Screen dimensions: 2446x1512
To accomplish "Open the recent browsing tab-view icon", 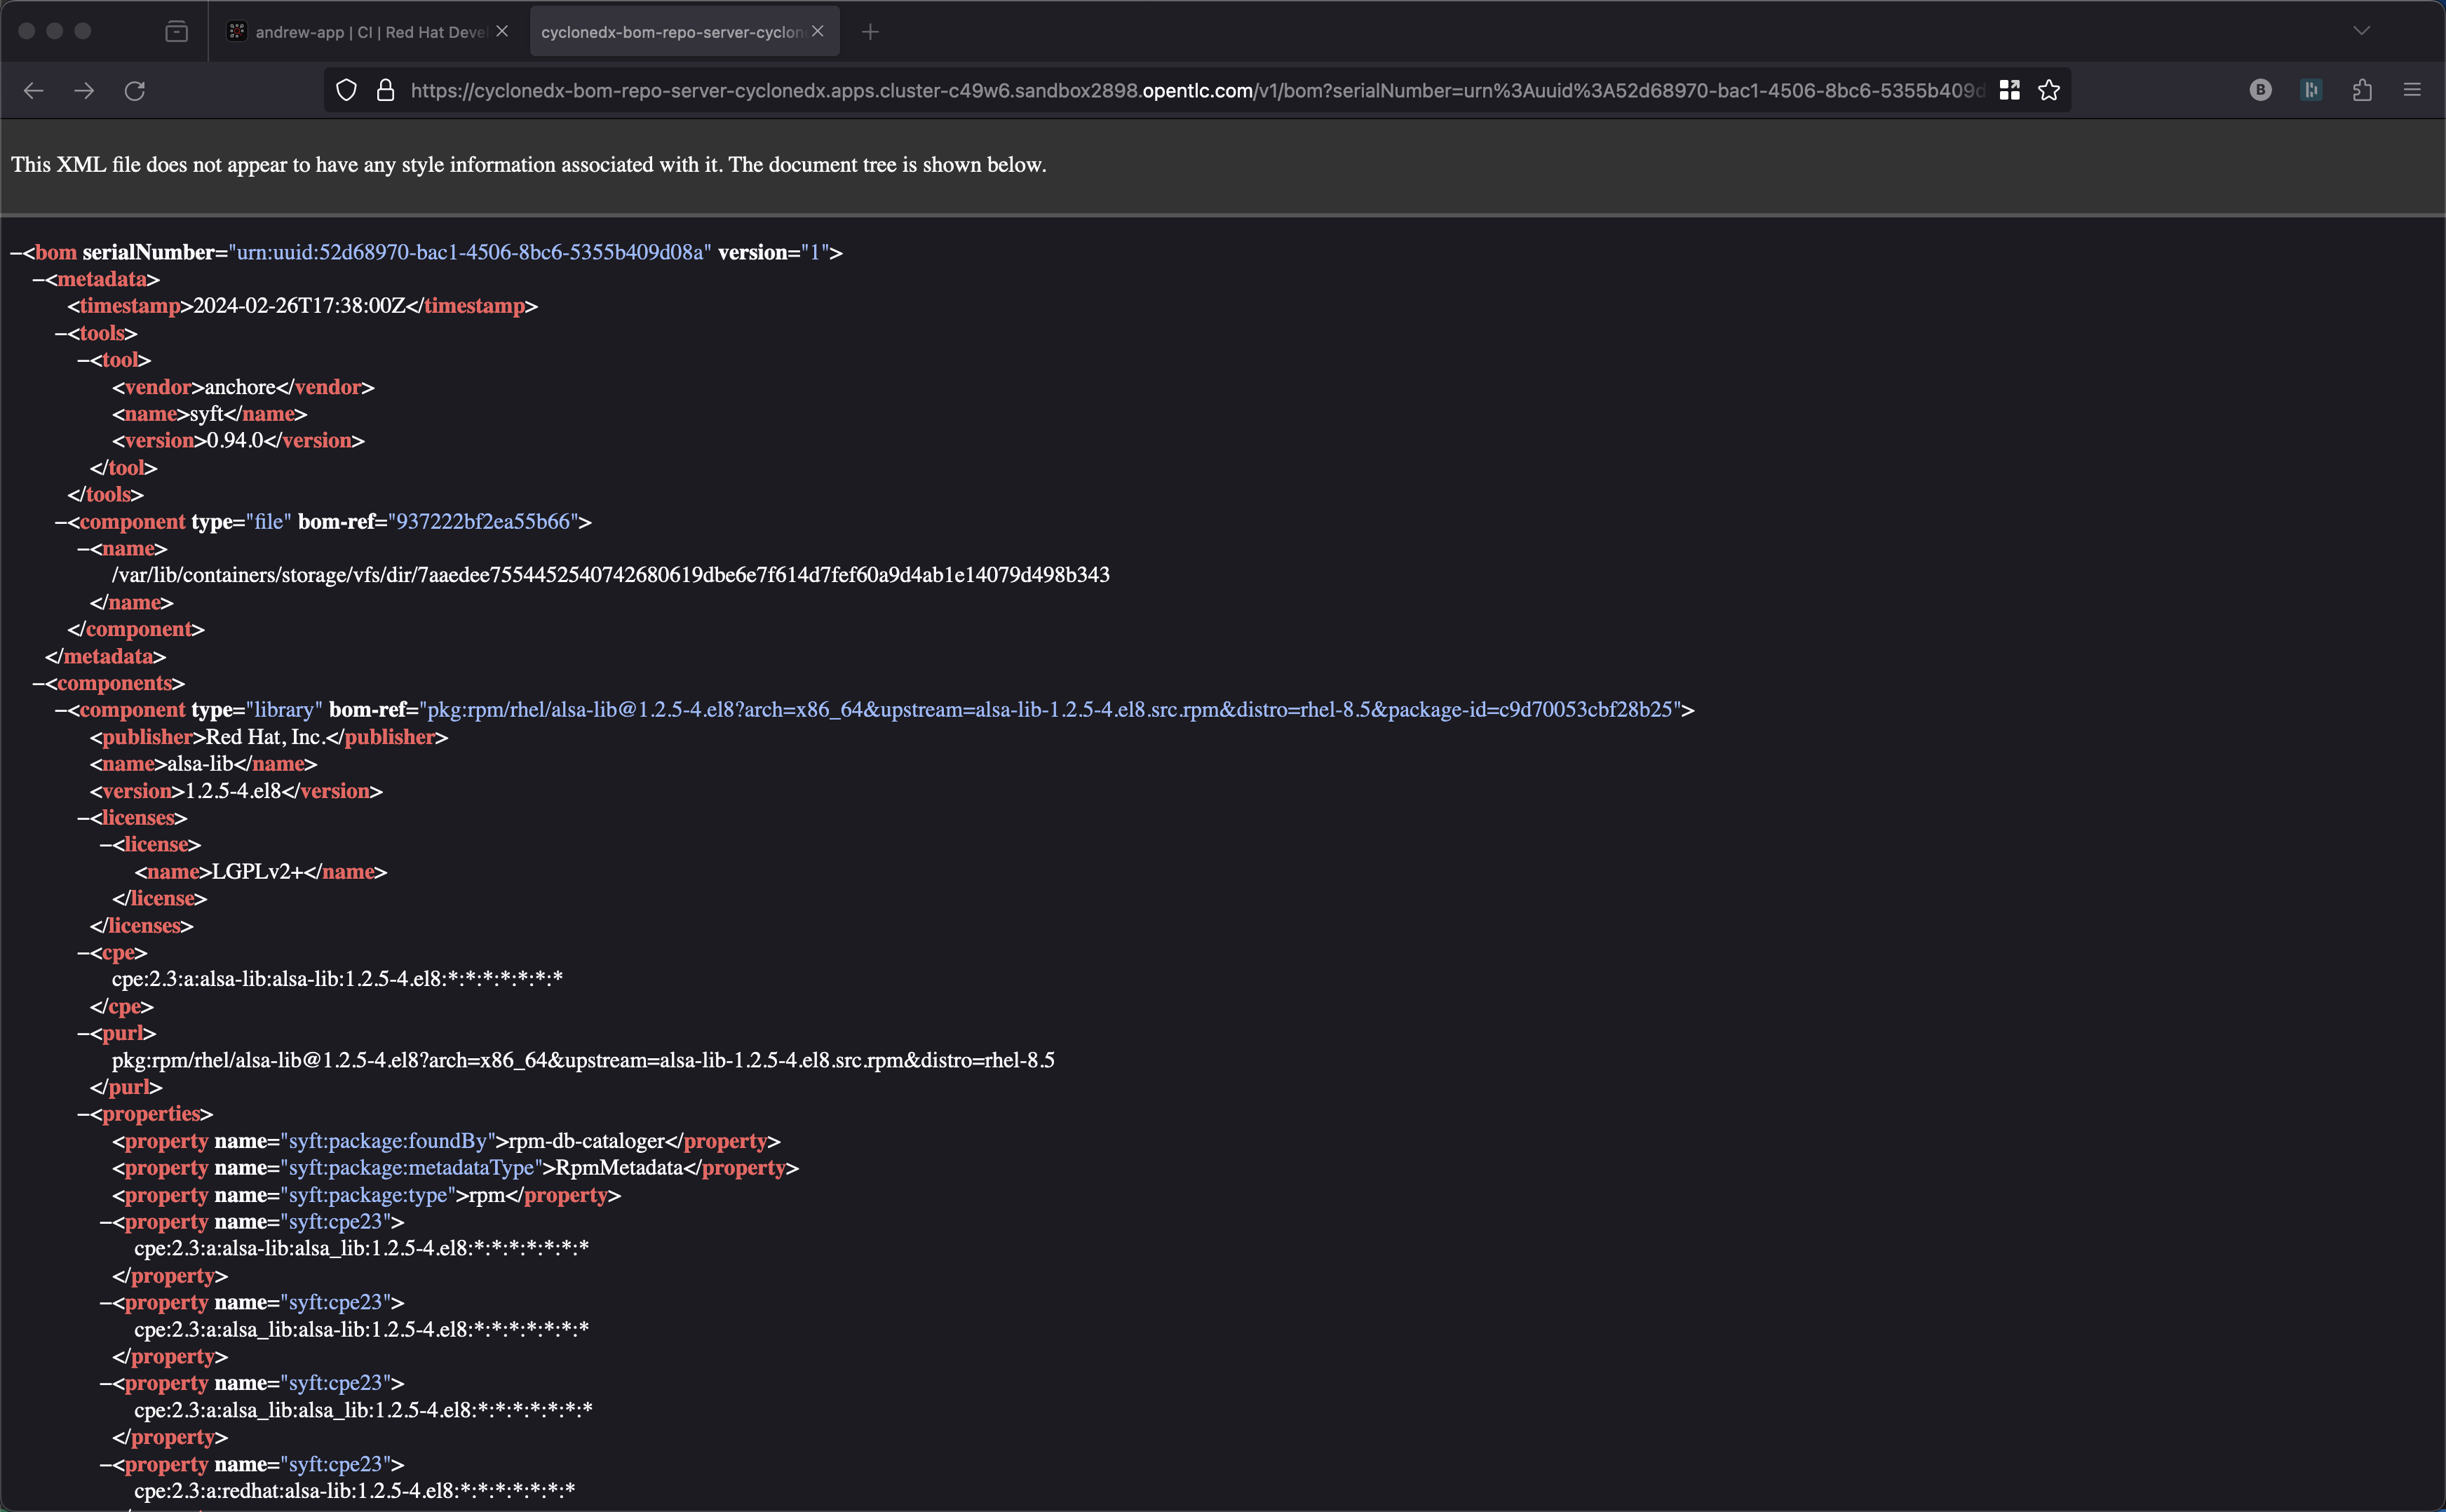I will (x=176, y=32).
